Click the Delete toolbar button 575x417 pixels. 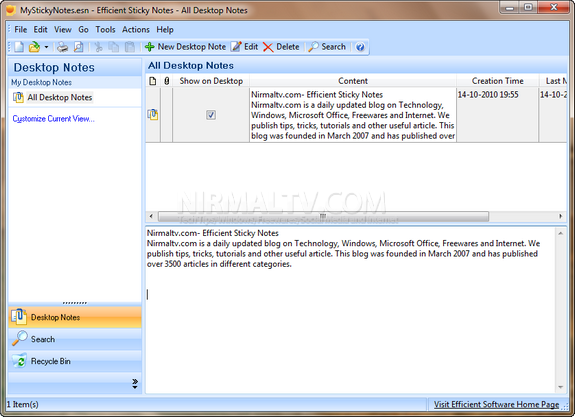[x=281, y=47]
